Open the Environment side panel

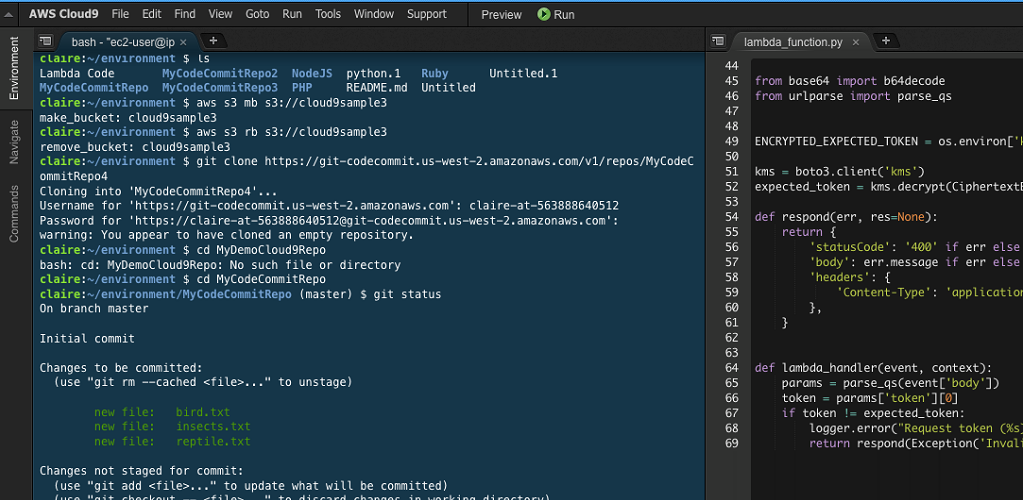pos(14,68)
